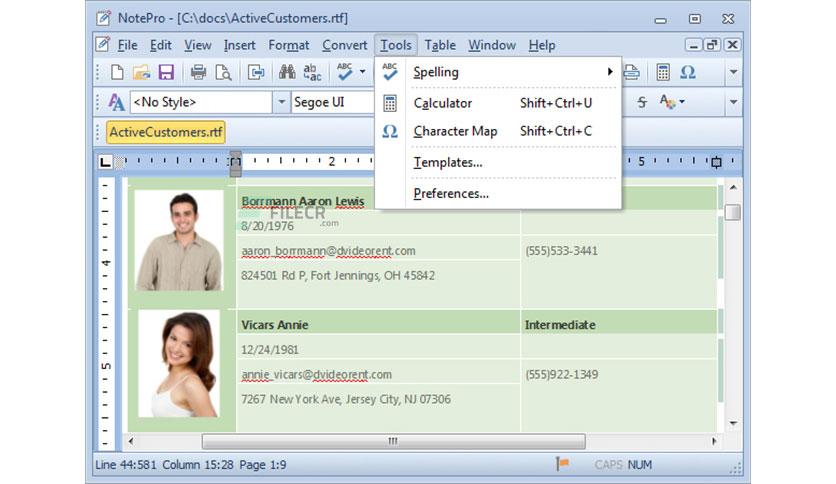Click phone number (555)533-3441

[561, 251]
